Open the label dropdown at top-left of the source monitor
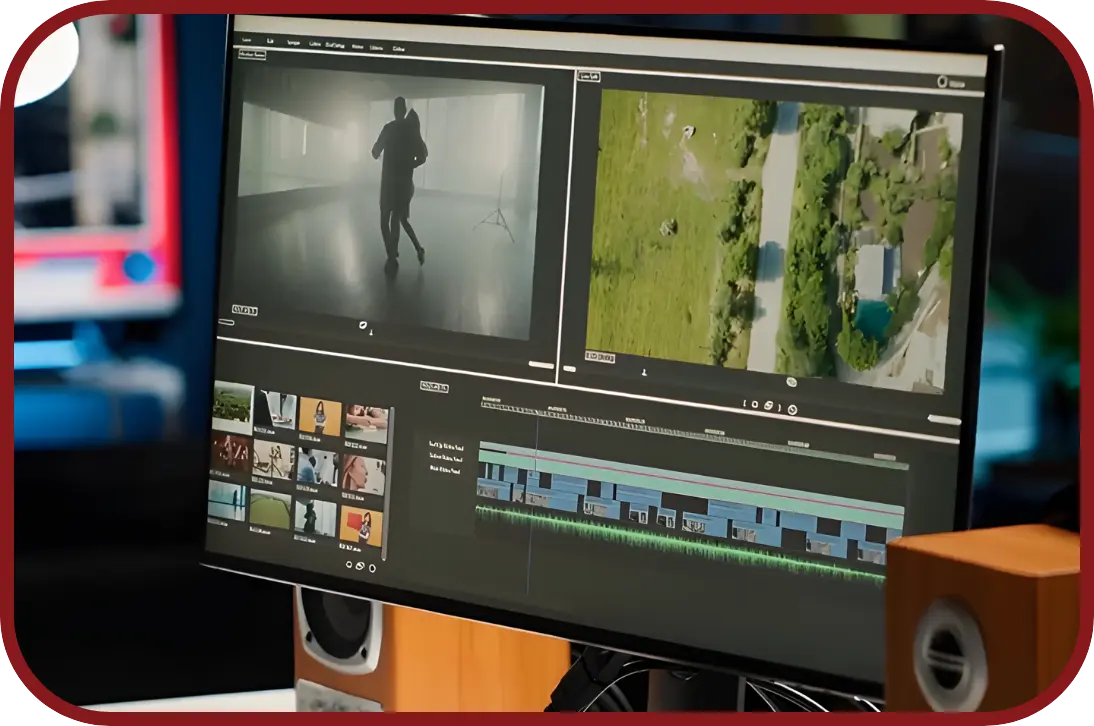 252,54
